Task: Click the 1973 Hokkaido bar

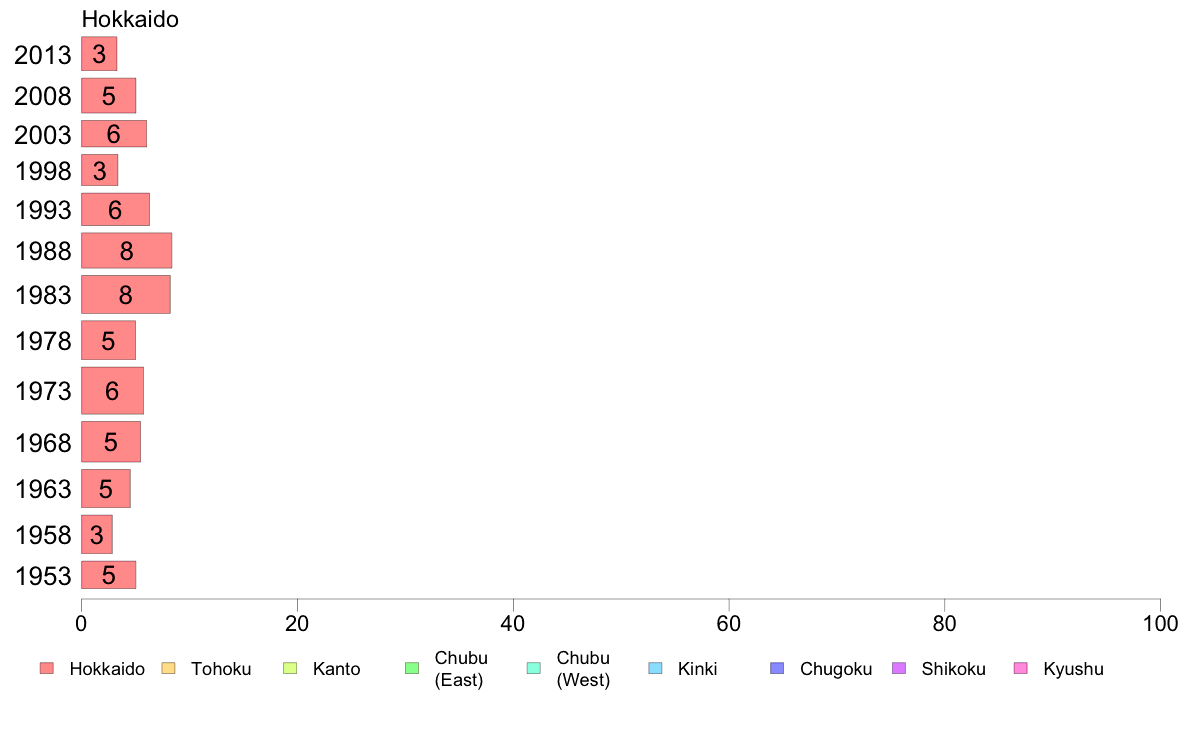Action: (x=112, y=391)
